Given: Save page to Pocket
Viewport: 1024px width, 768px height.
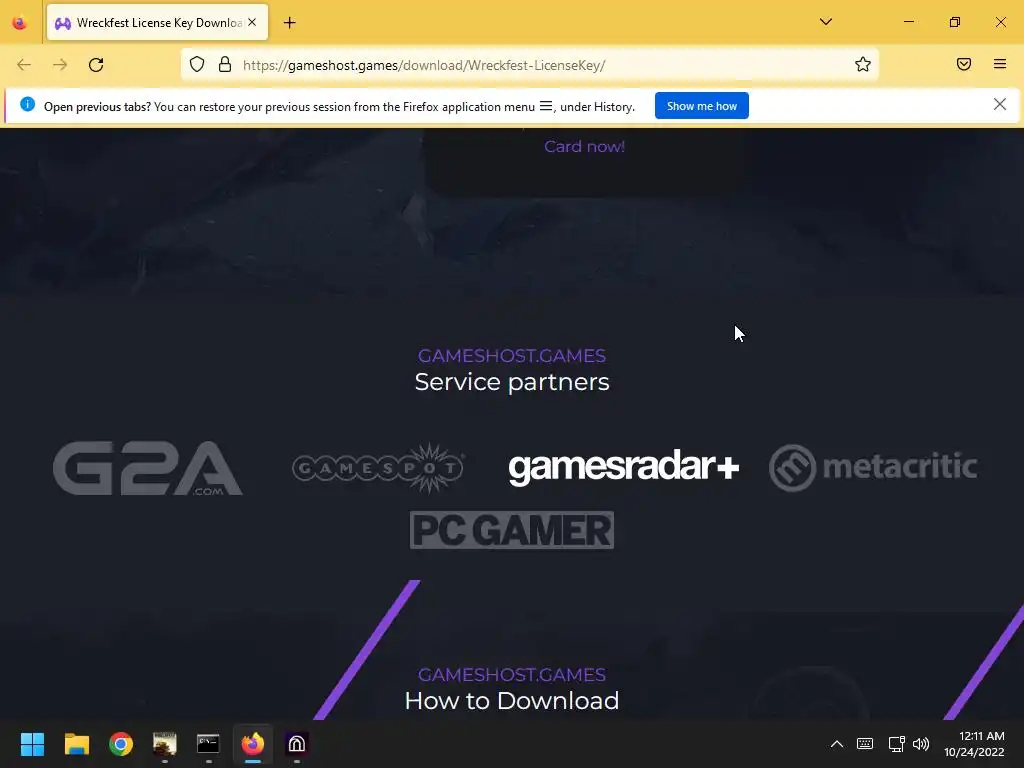Looking at the screenshot, I should pos(964,64).
